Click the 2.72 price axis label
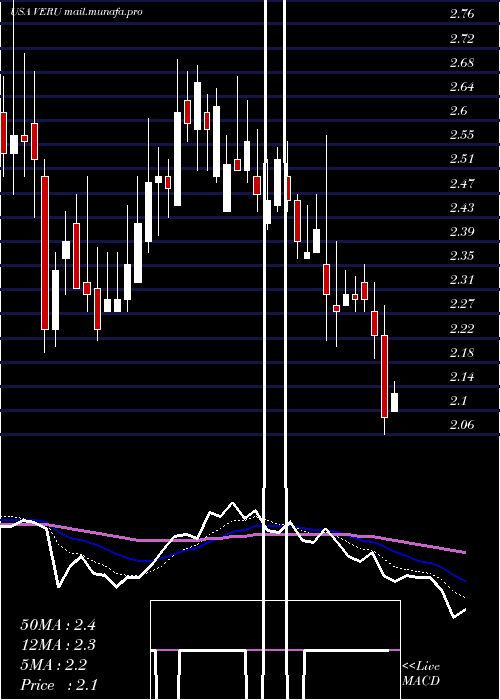The width and height of the screenshot is (500, 700). [462, 39]
